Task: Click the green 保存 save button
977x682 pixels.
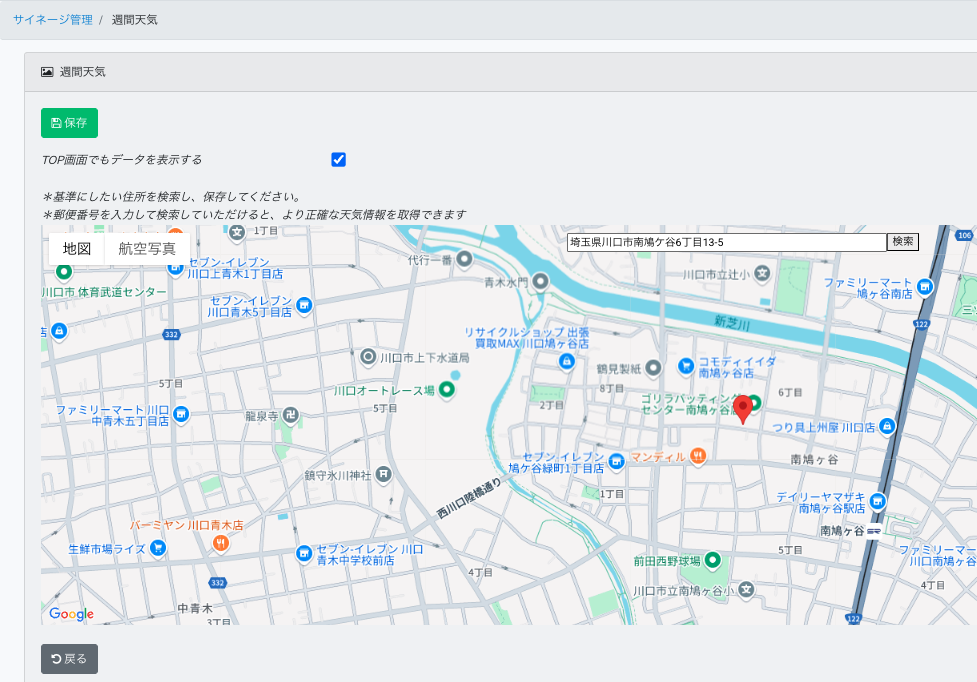Action: (69, 123)
